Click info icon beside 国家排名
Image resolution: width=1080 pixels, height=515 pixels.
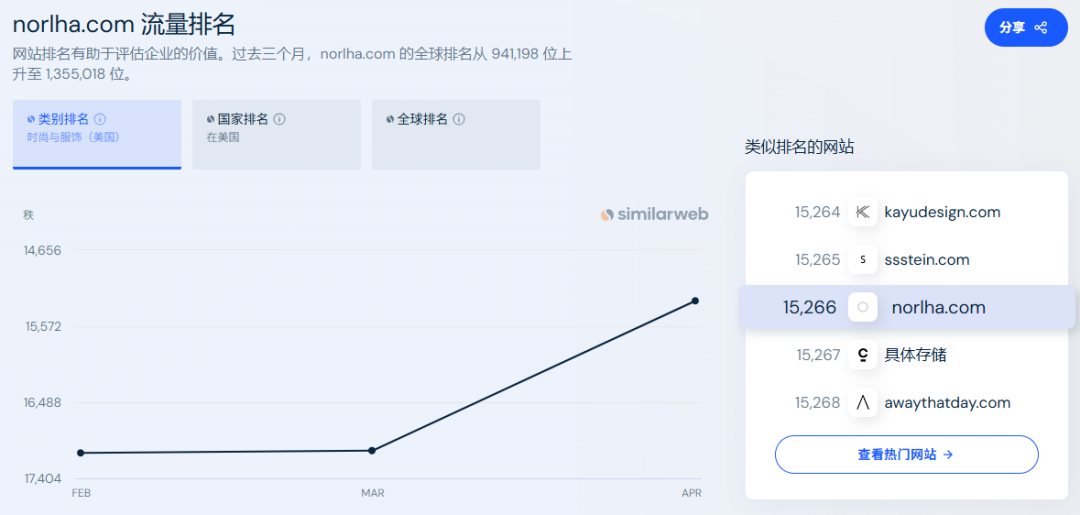pyautogui.click(x=279, y=119)
